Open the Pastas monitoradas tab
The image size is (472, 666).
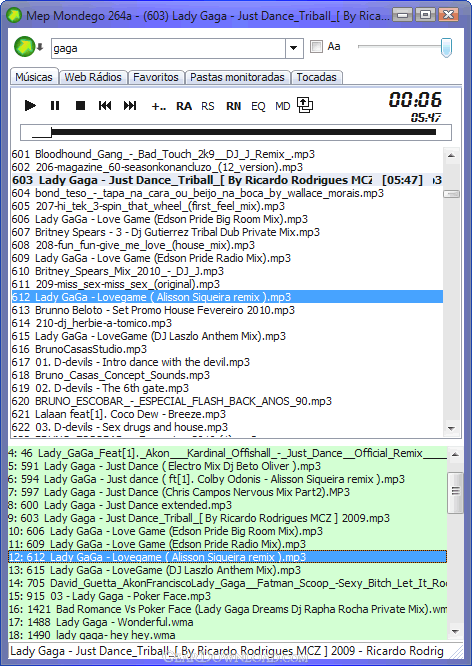click(x=237, y=77)
